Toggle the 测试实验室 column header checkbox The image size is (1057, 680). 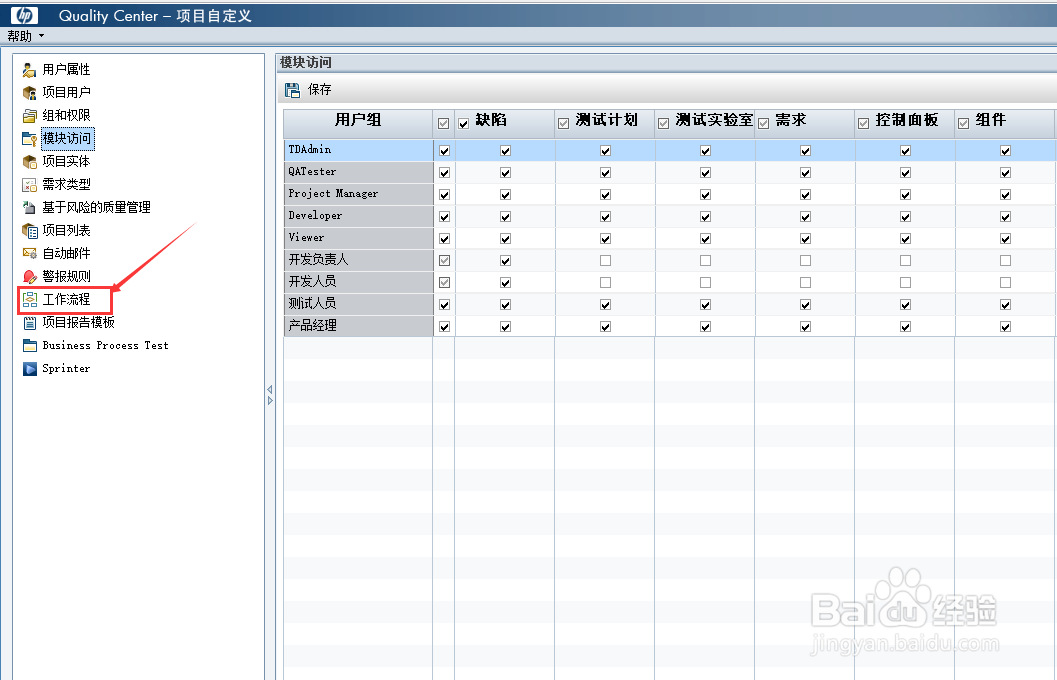(x=663, y=123)
